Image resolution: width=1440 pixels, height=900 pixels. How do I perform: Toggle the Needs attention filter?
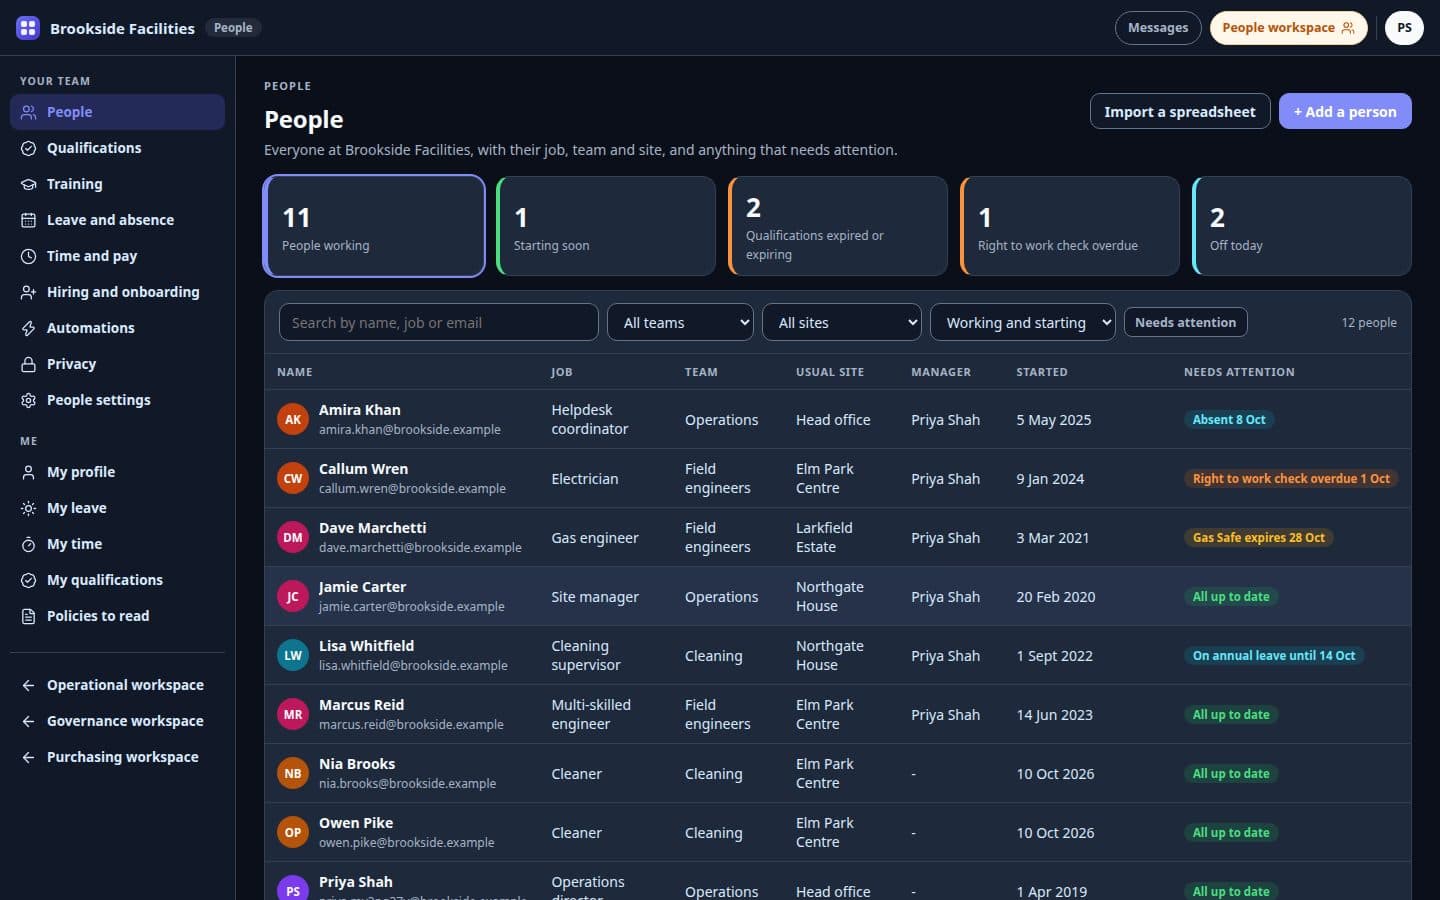pos(1185,322)
